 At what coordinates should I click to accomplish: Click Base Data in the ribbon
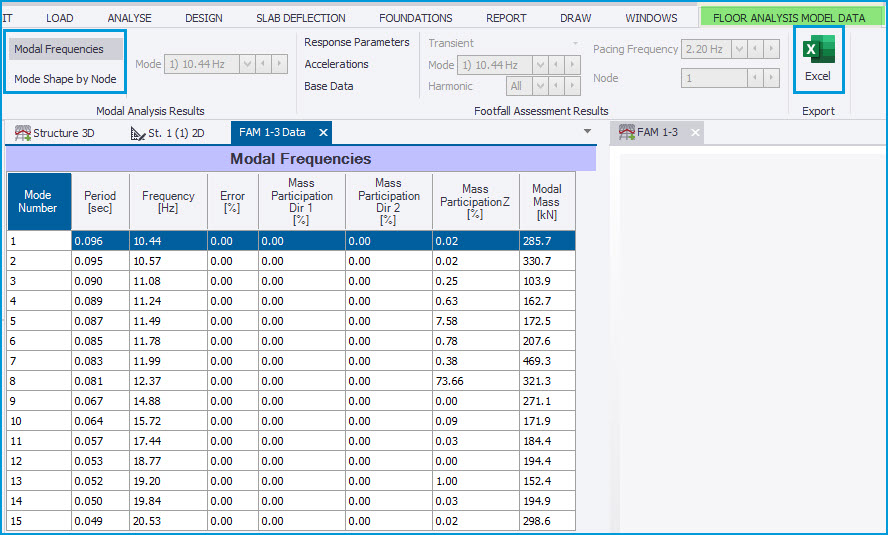(328, 86)
